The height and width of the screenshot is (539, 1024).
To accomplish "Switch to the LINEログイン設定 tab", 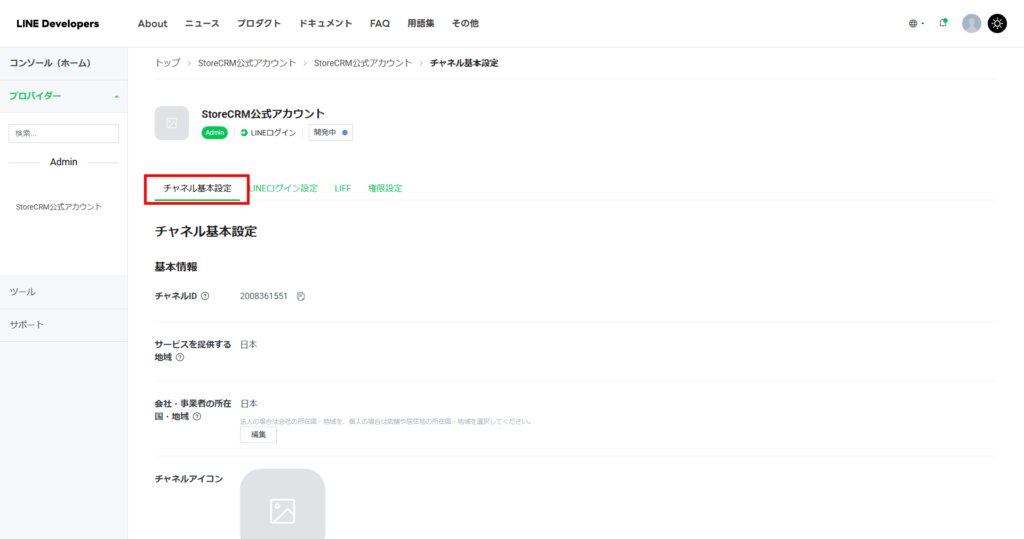I will coord(283,188).
